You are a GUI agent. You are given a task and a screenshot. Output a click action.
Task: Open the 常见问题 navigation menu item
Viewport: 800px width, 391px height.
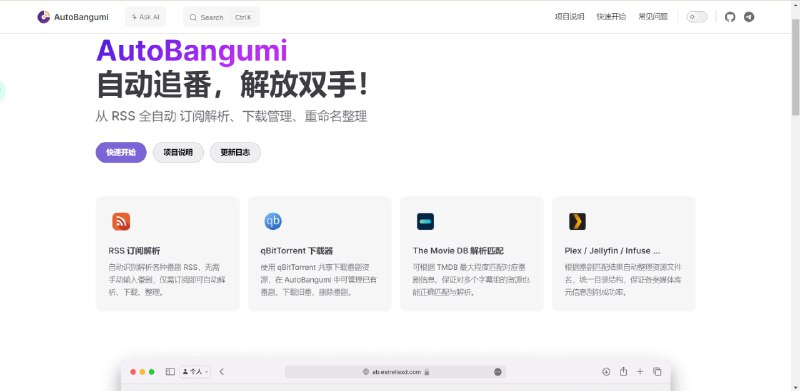pyautogui.click(x=653, y=17)
